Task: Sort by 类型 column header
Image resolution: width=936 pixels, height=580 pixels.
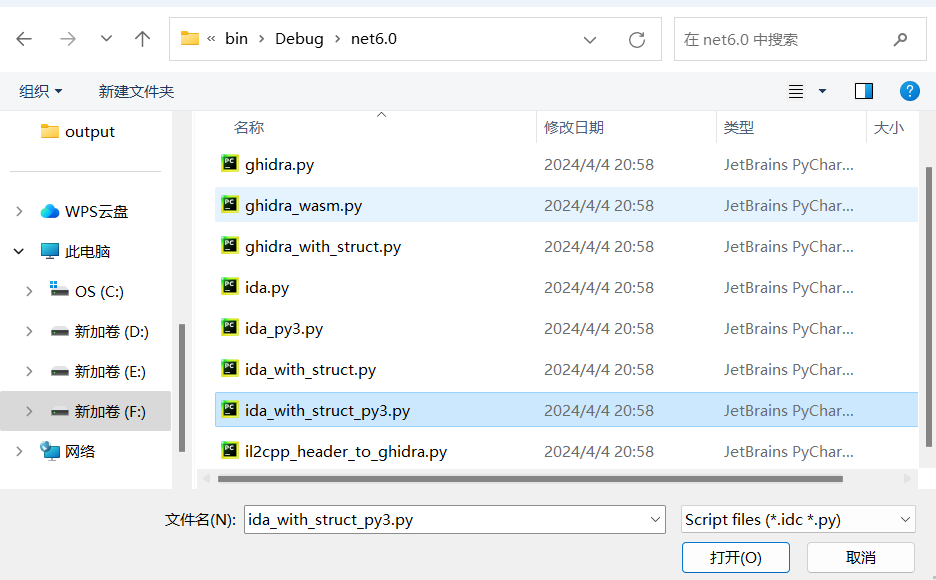Action: [x=738, y=127]
